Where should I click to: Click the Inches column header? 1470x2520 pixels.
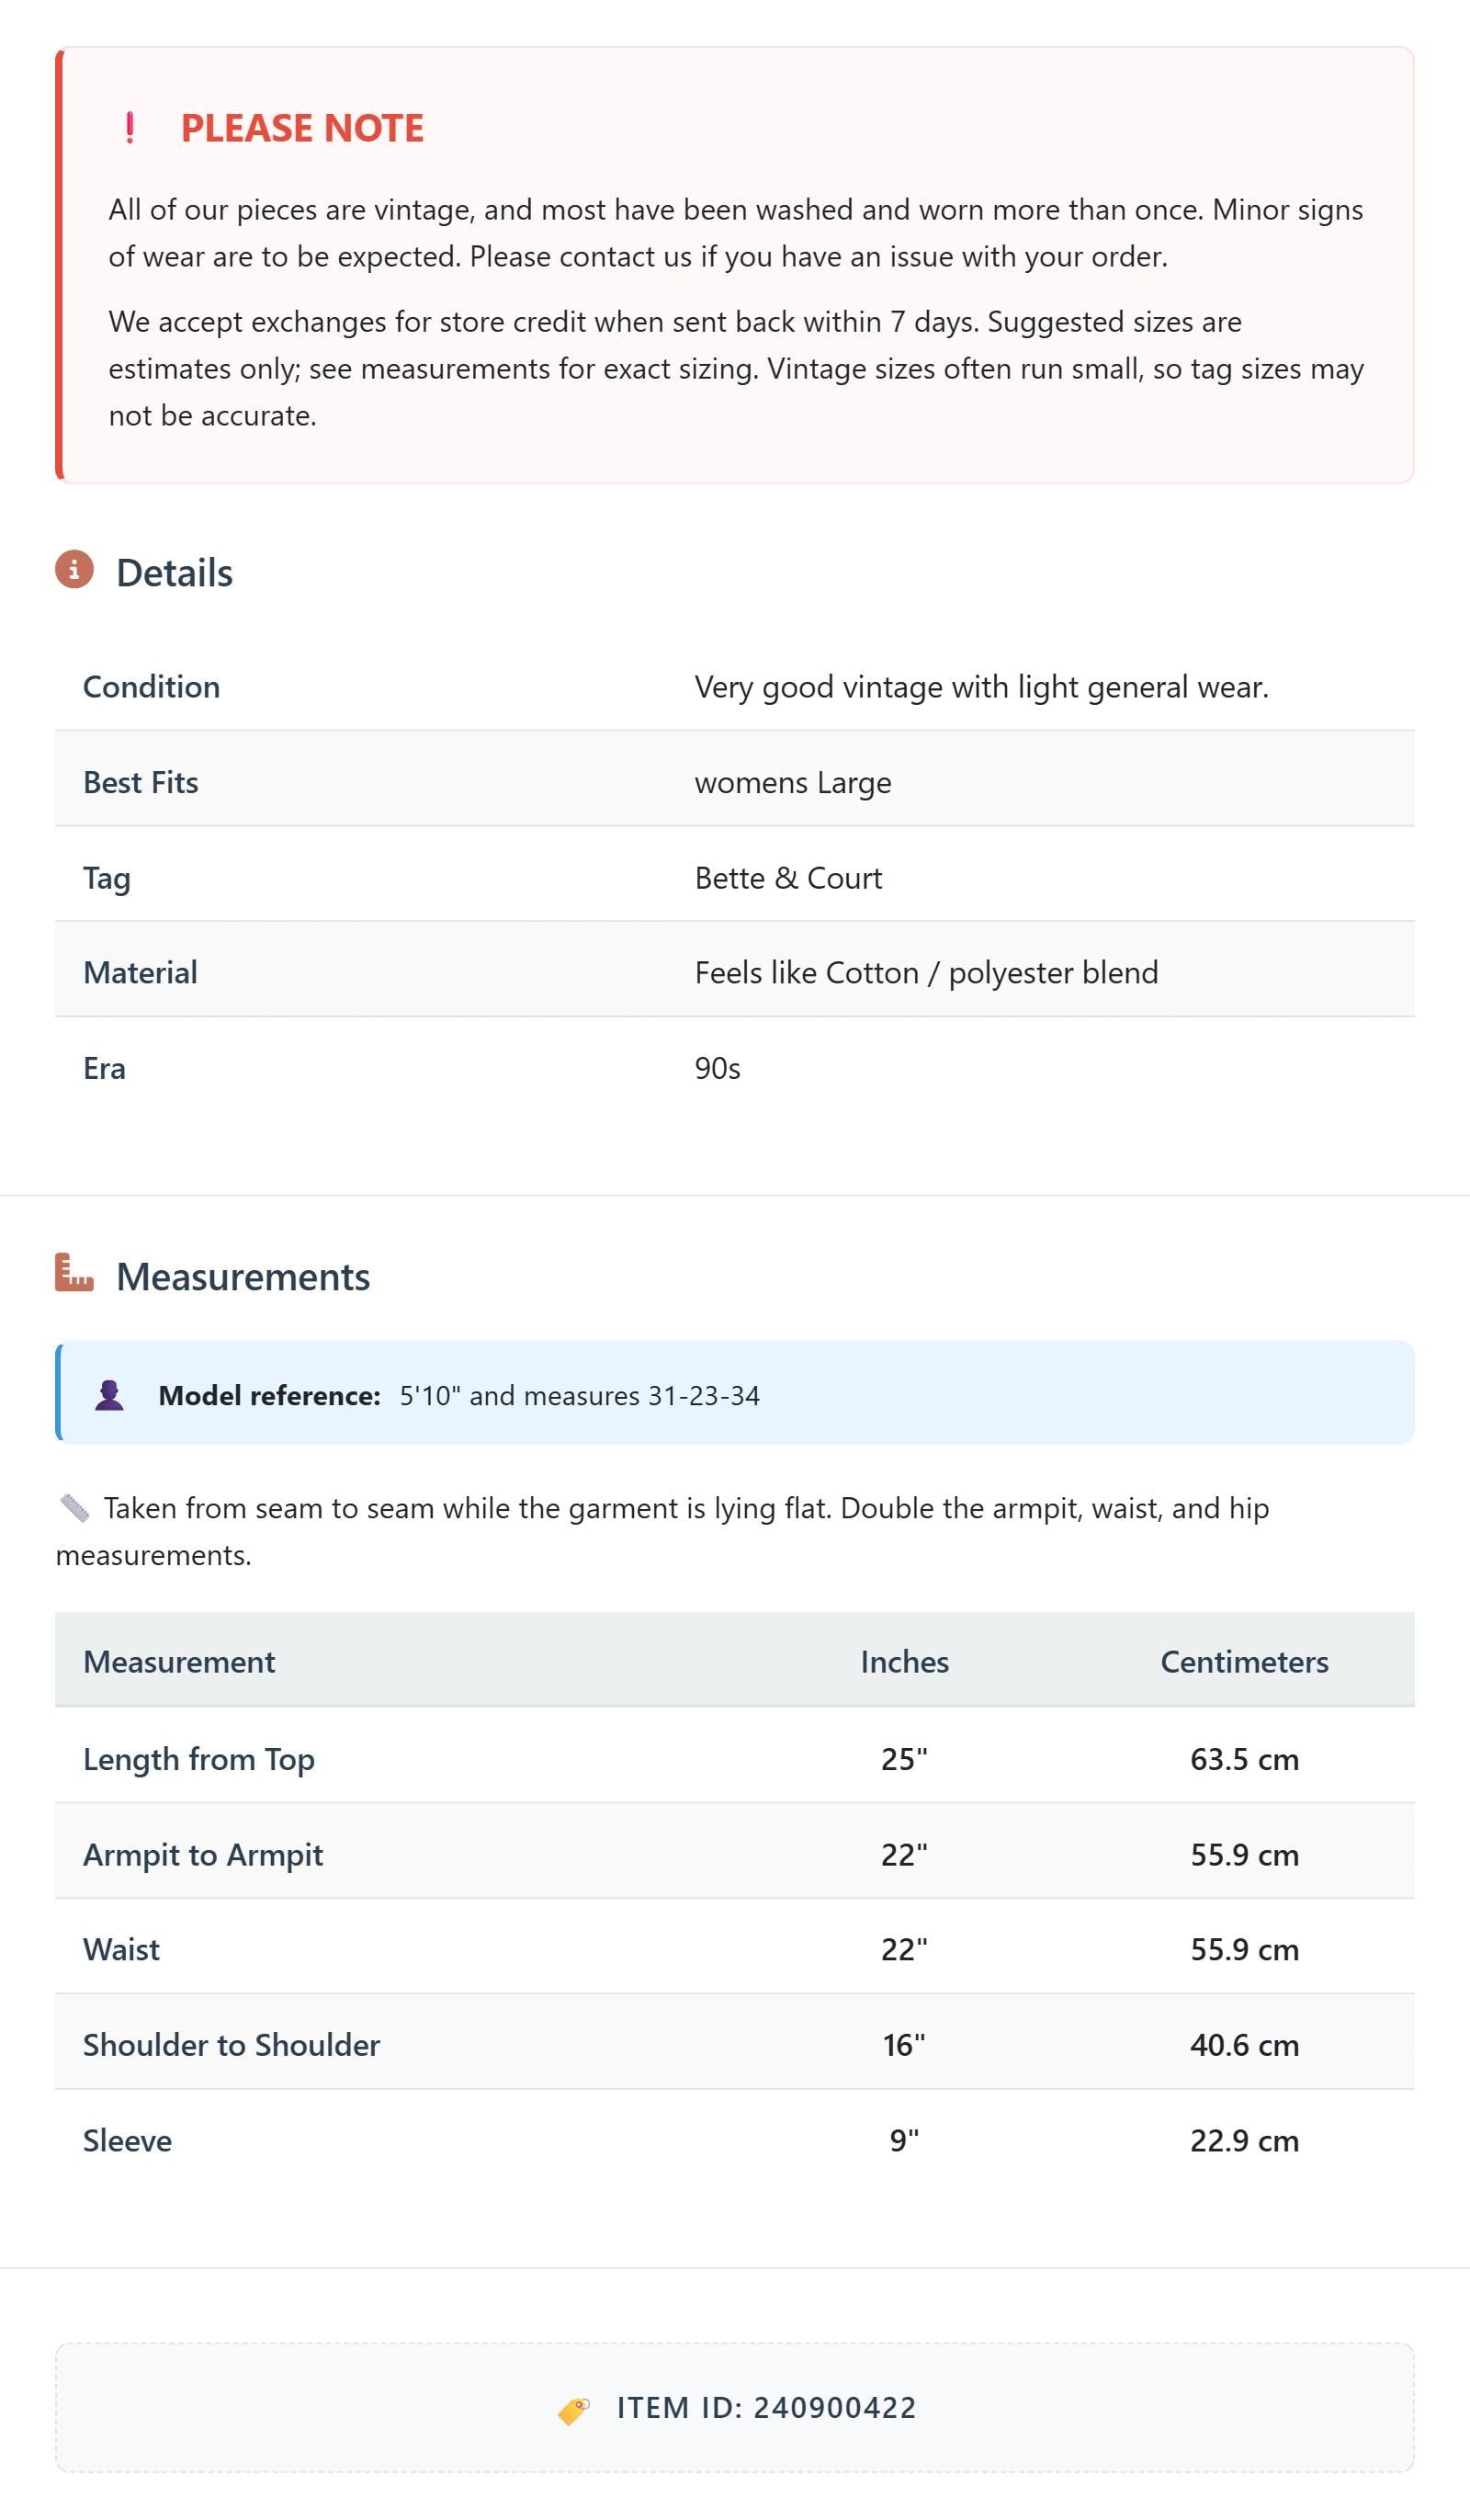(904, 1662)
